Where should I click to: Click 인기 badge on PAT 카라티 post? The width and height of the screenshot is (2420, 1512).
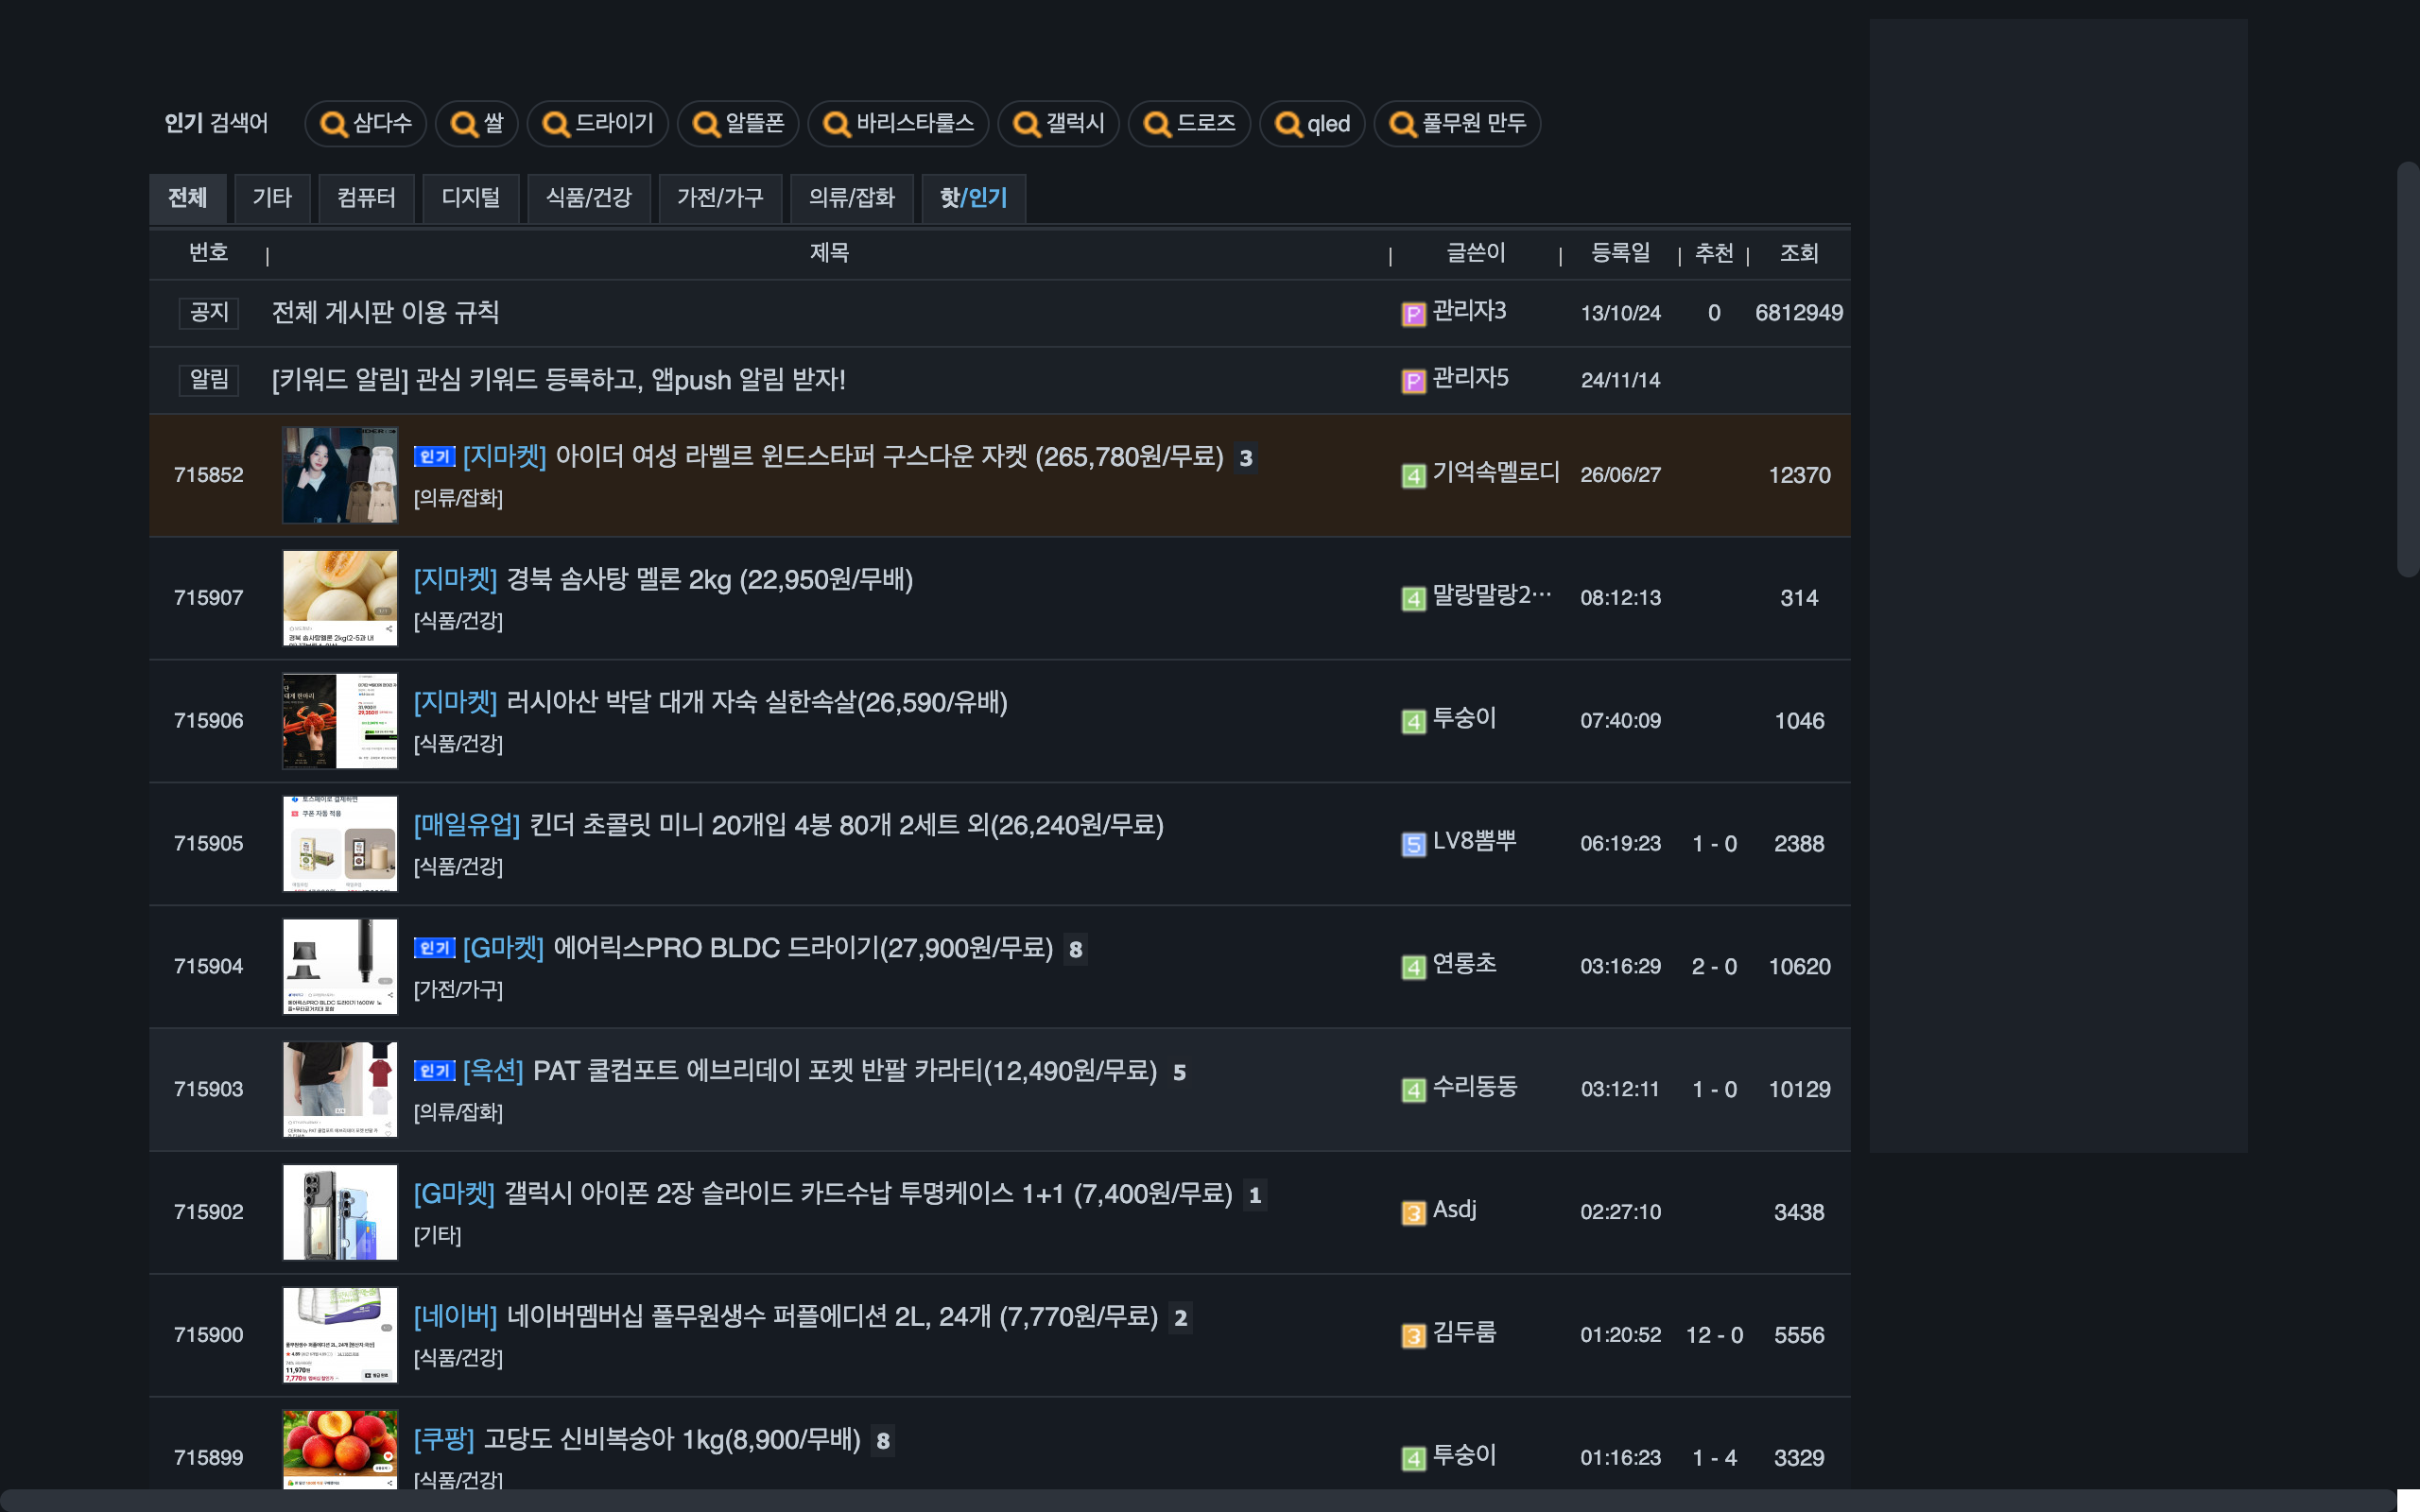[435, 1071]
